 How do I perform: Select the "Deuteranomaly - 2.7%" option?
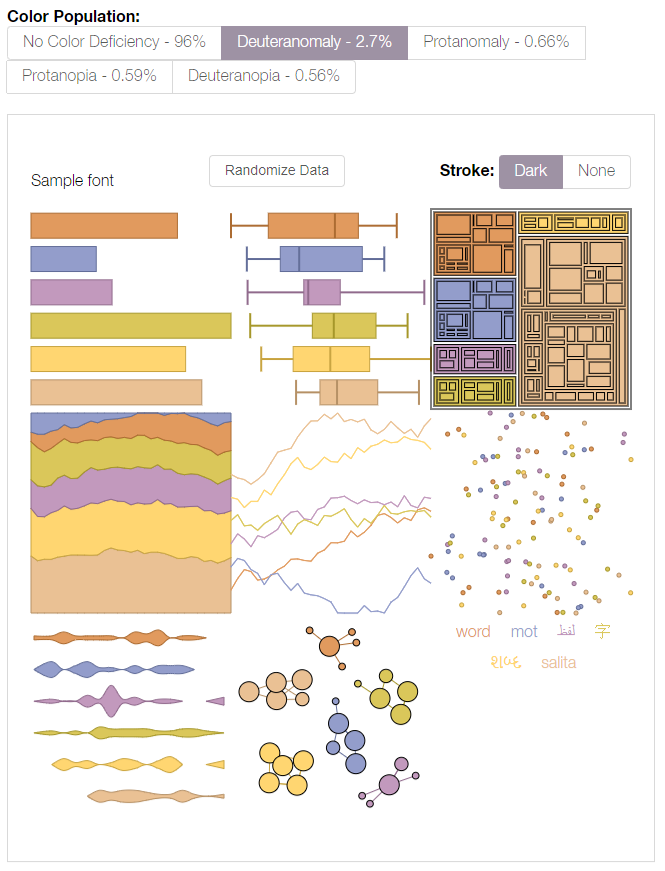point(314,42)
